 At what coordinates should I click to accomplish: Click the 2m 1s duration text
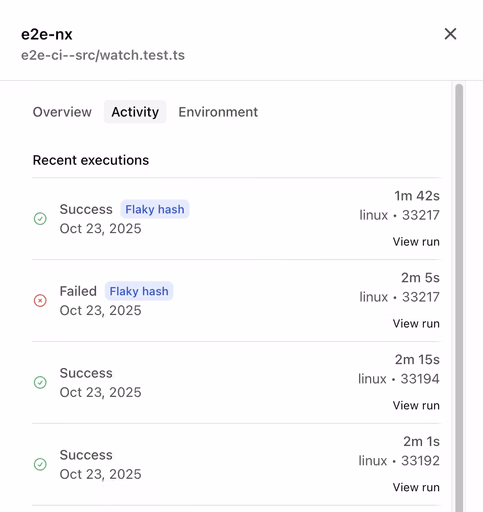pyautogui.click(x=421, y=442)
